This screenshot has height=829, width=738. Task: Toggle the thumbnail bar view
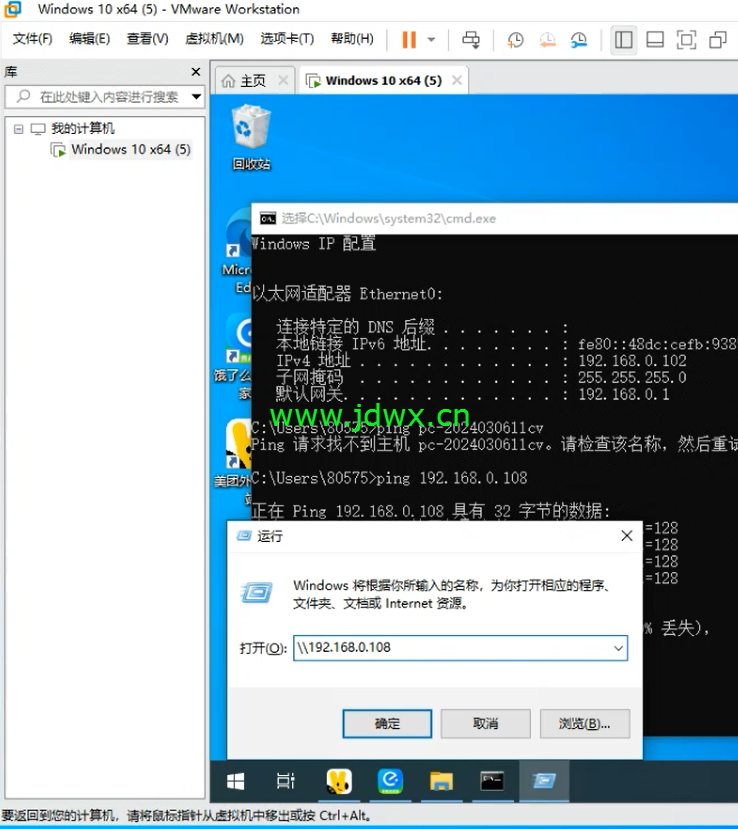coord(655,40)
